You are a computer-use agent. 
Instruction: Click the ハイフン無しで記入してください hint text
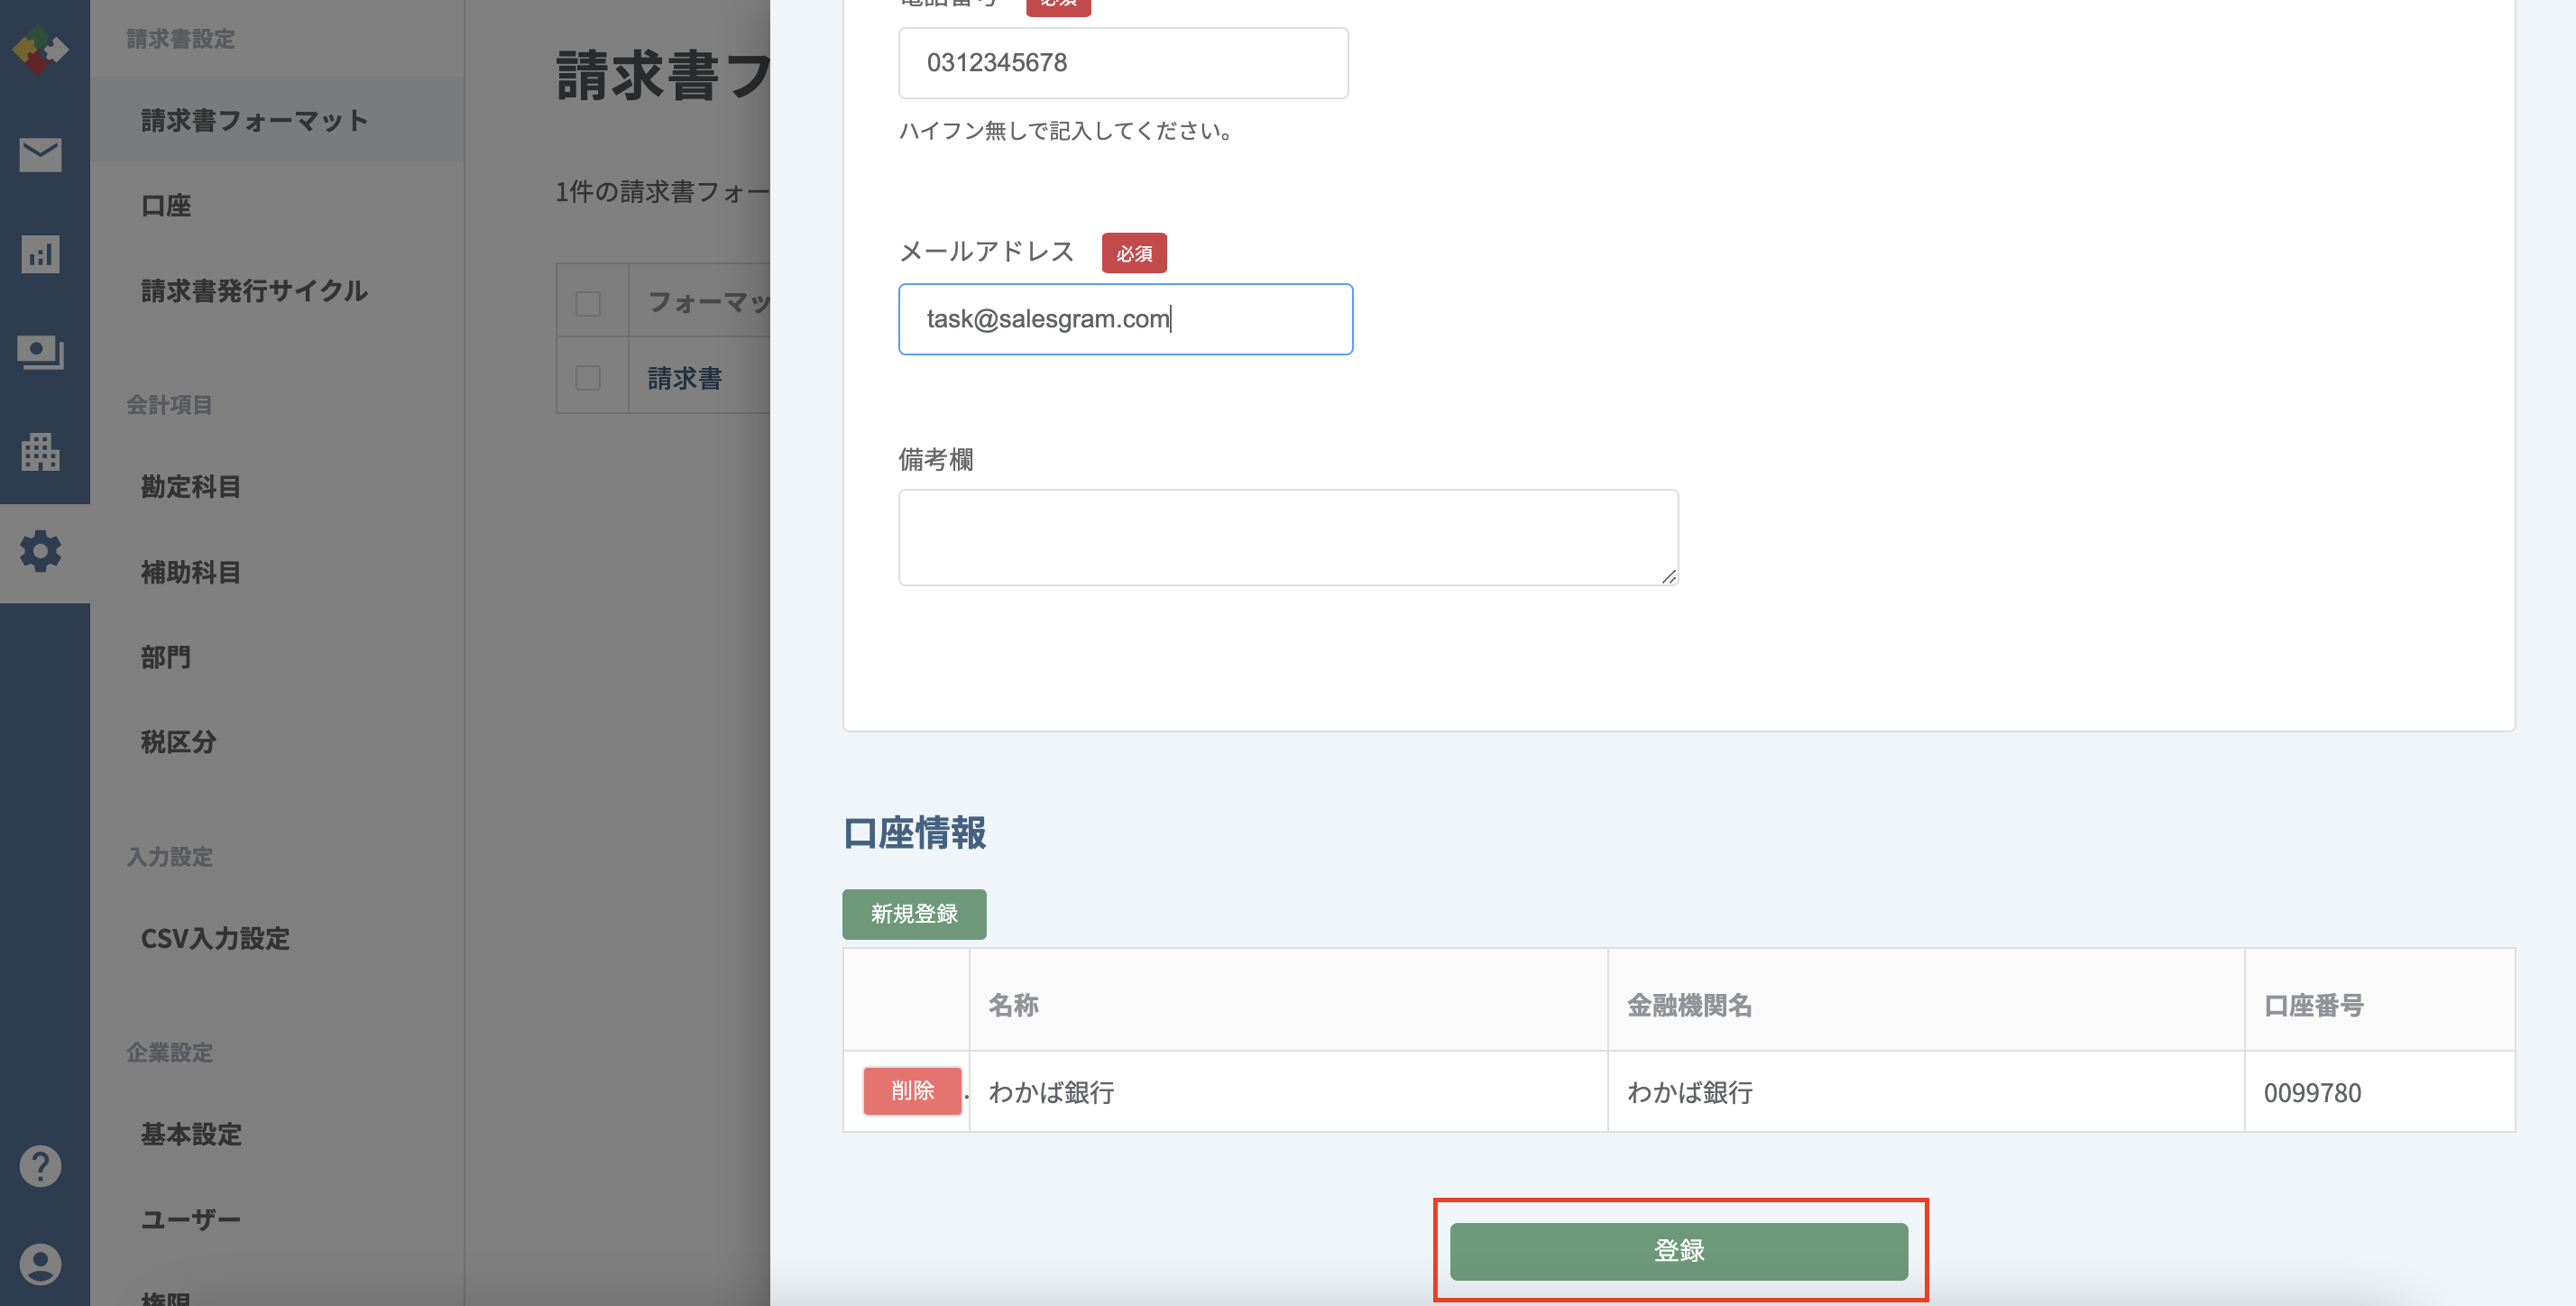coord(1066,131)
